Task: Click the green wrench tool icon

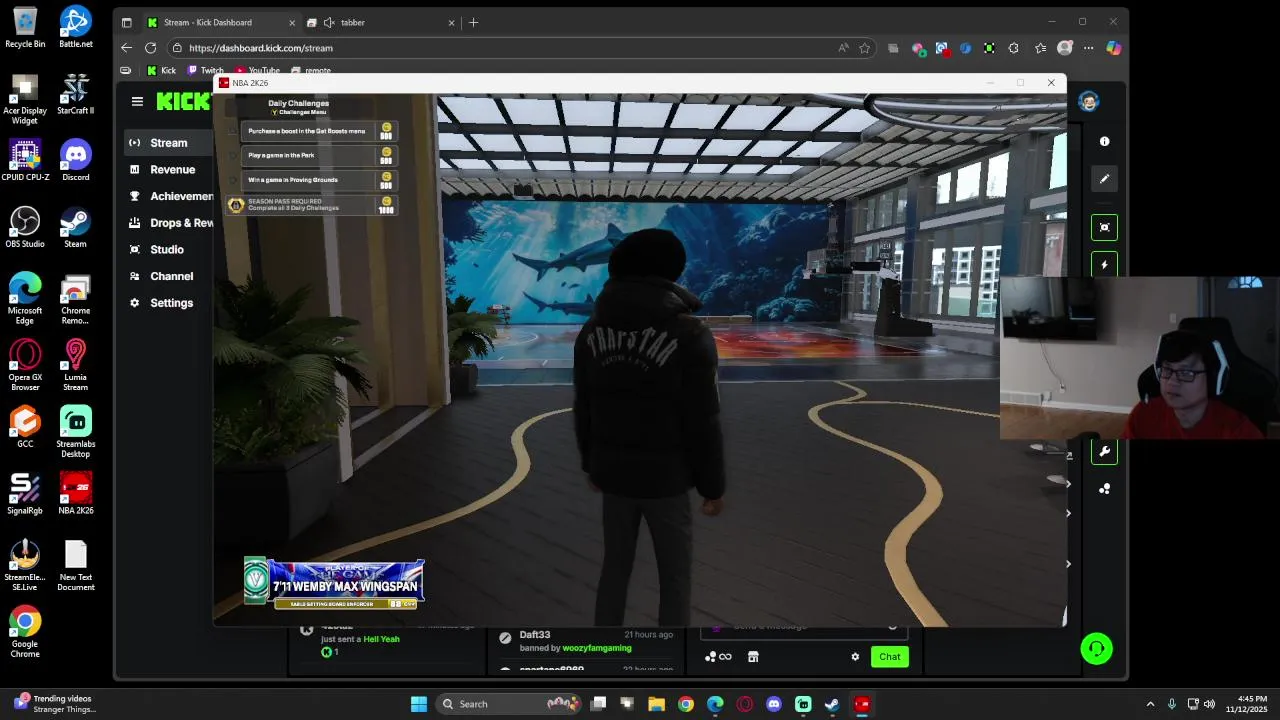Action: pyautogui.click(x=1104, y=451)
